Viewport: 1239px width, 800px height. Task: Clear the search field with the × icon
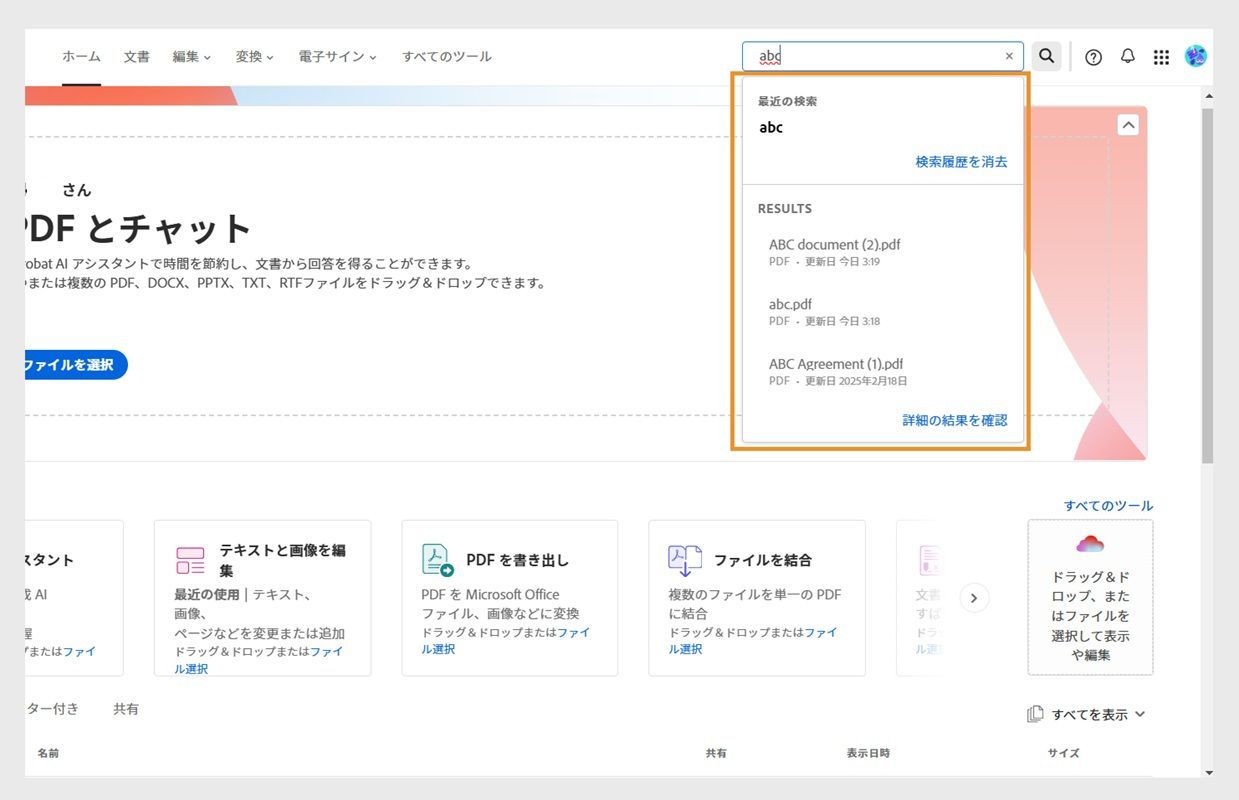click(x=1009, y=56)
